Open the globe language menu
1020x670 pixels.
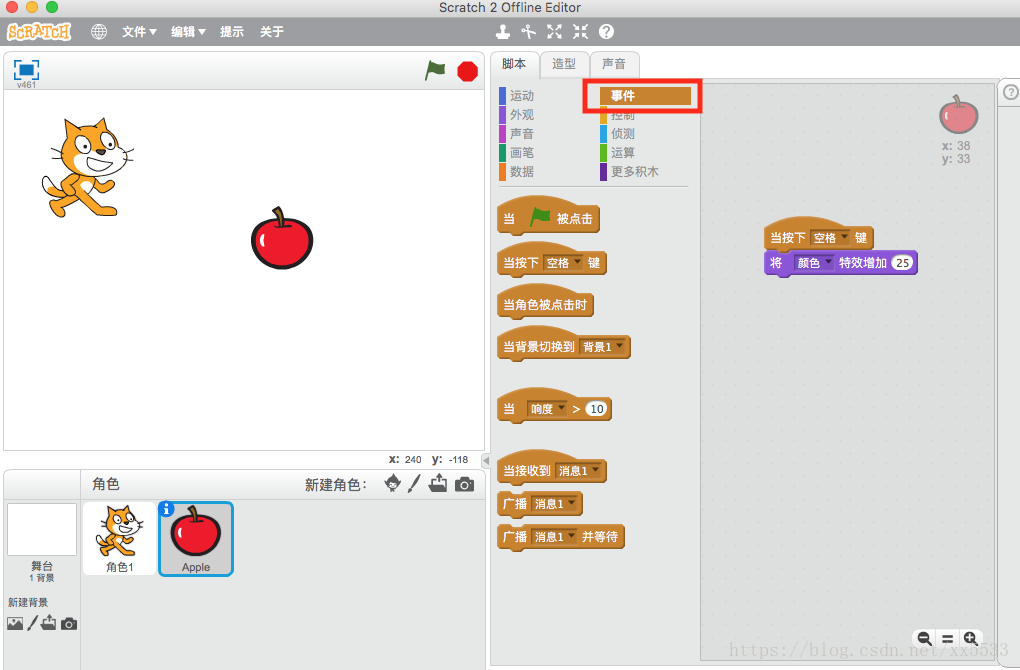pos(99,31)
